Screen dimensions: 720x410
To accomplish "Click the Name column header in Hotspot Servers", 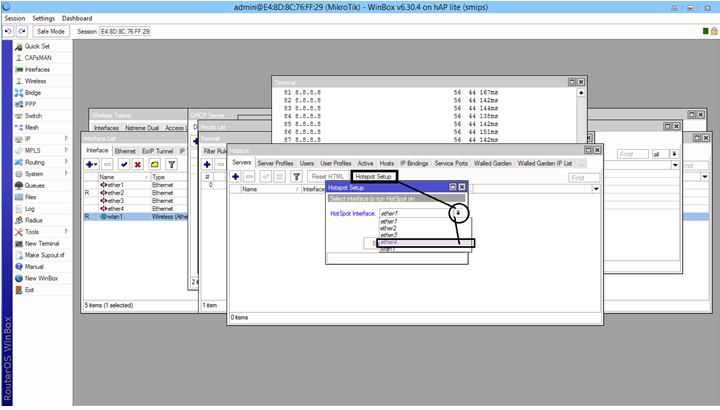I will click(x=270, y=189).
